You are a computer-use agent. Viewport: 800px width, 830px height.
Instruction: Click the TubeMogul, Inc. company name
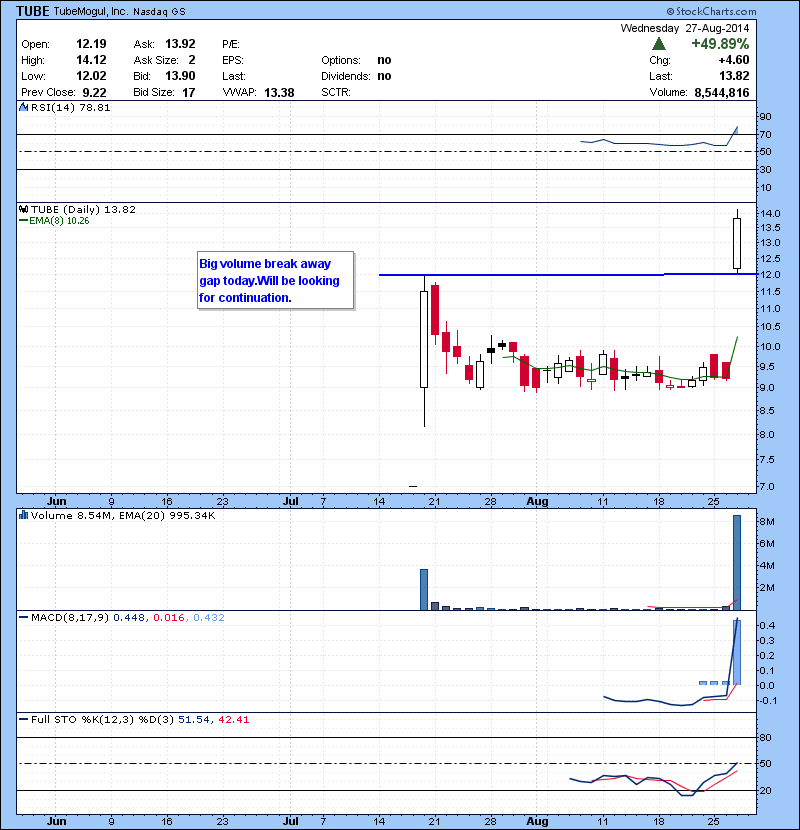(91, 11)
